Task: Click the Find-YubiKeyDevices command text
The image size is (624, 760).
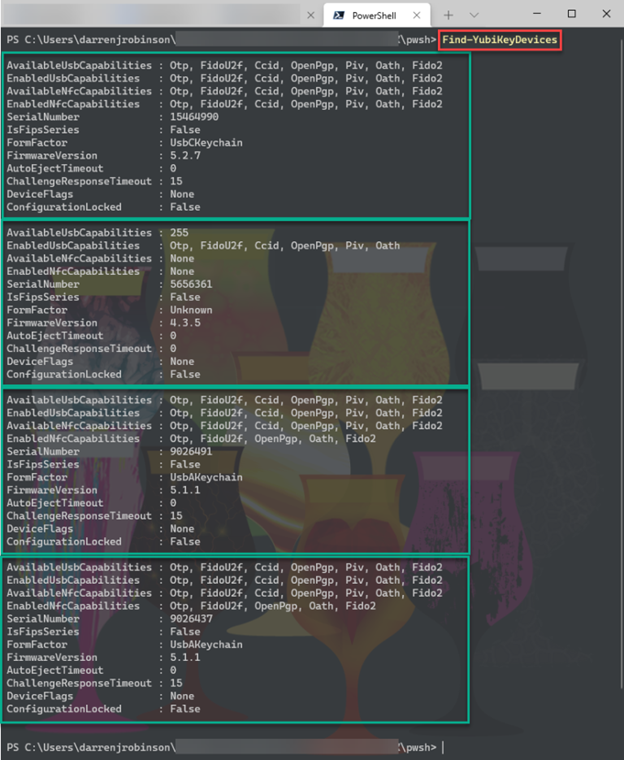Action: click(x=500, y=40)
